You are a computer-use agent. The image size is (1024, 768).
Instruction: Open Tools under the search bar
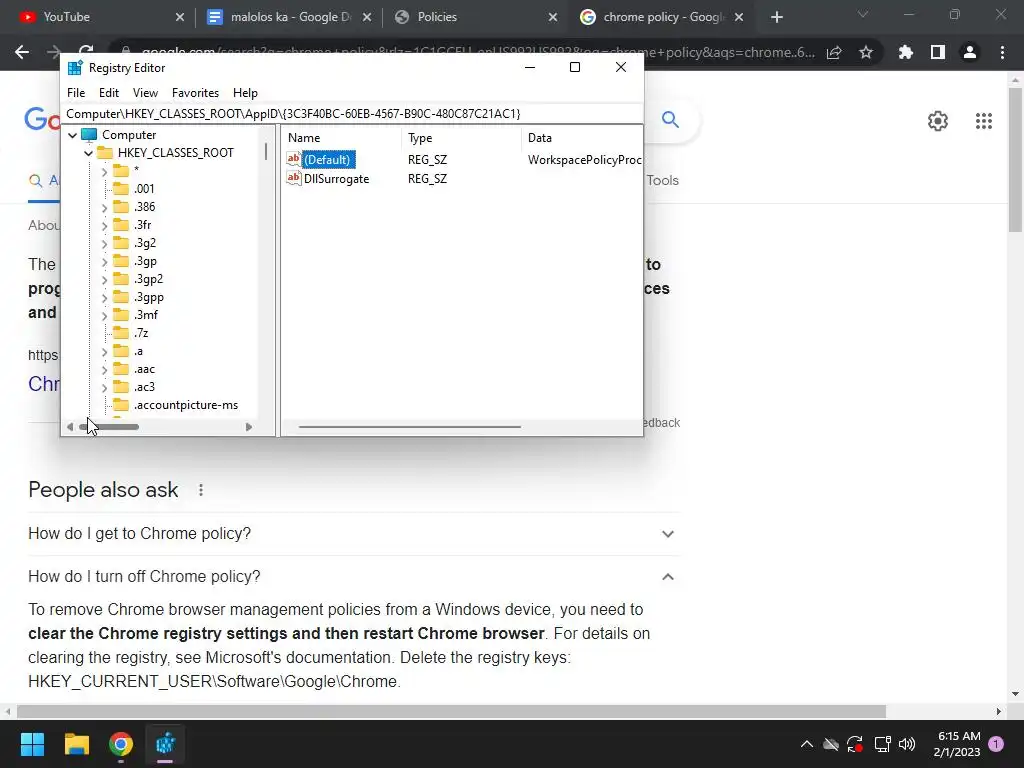(x=662, y=180)
